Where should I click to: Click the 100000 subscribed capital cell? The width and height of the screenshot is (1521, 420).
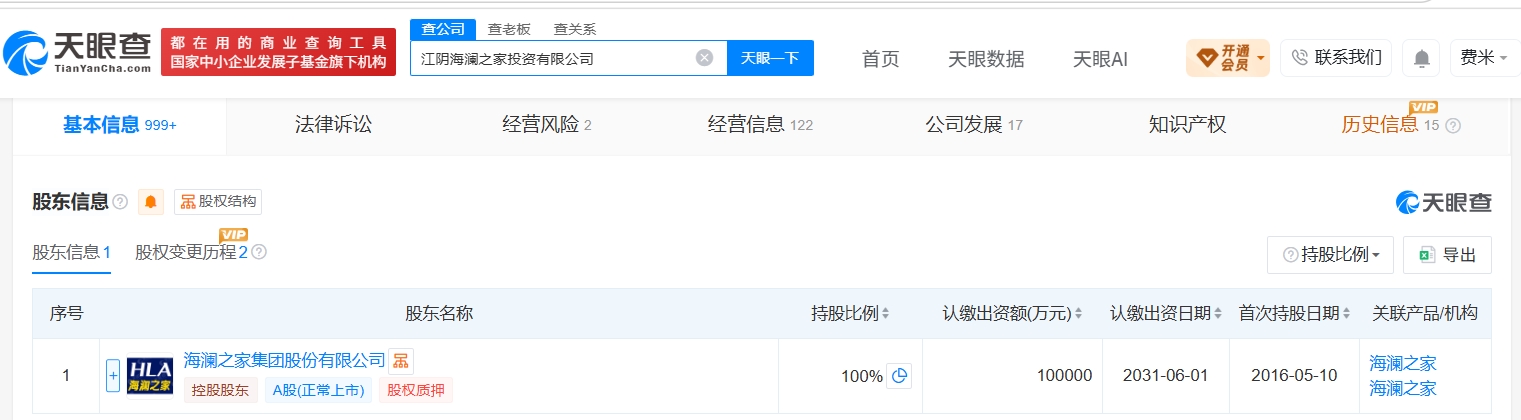tap(1012, 376)
